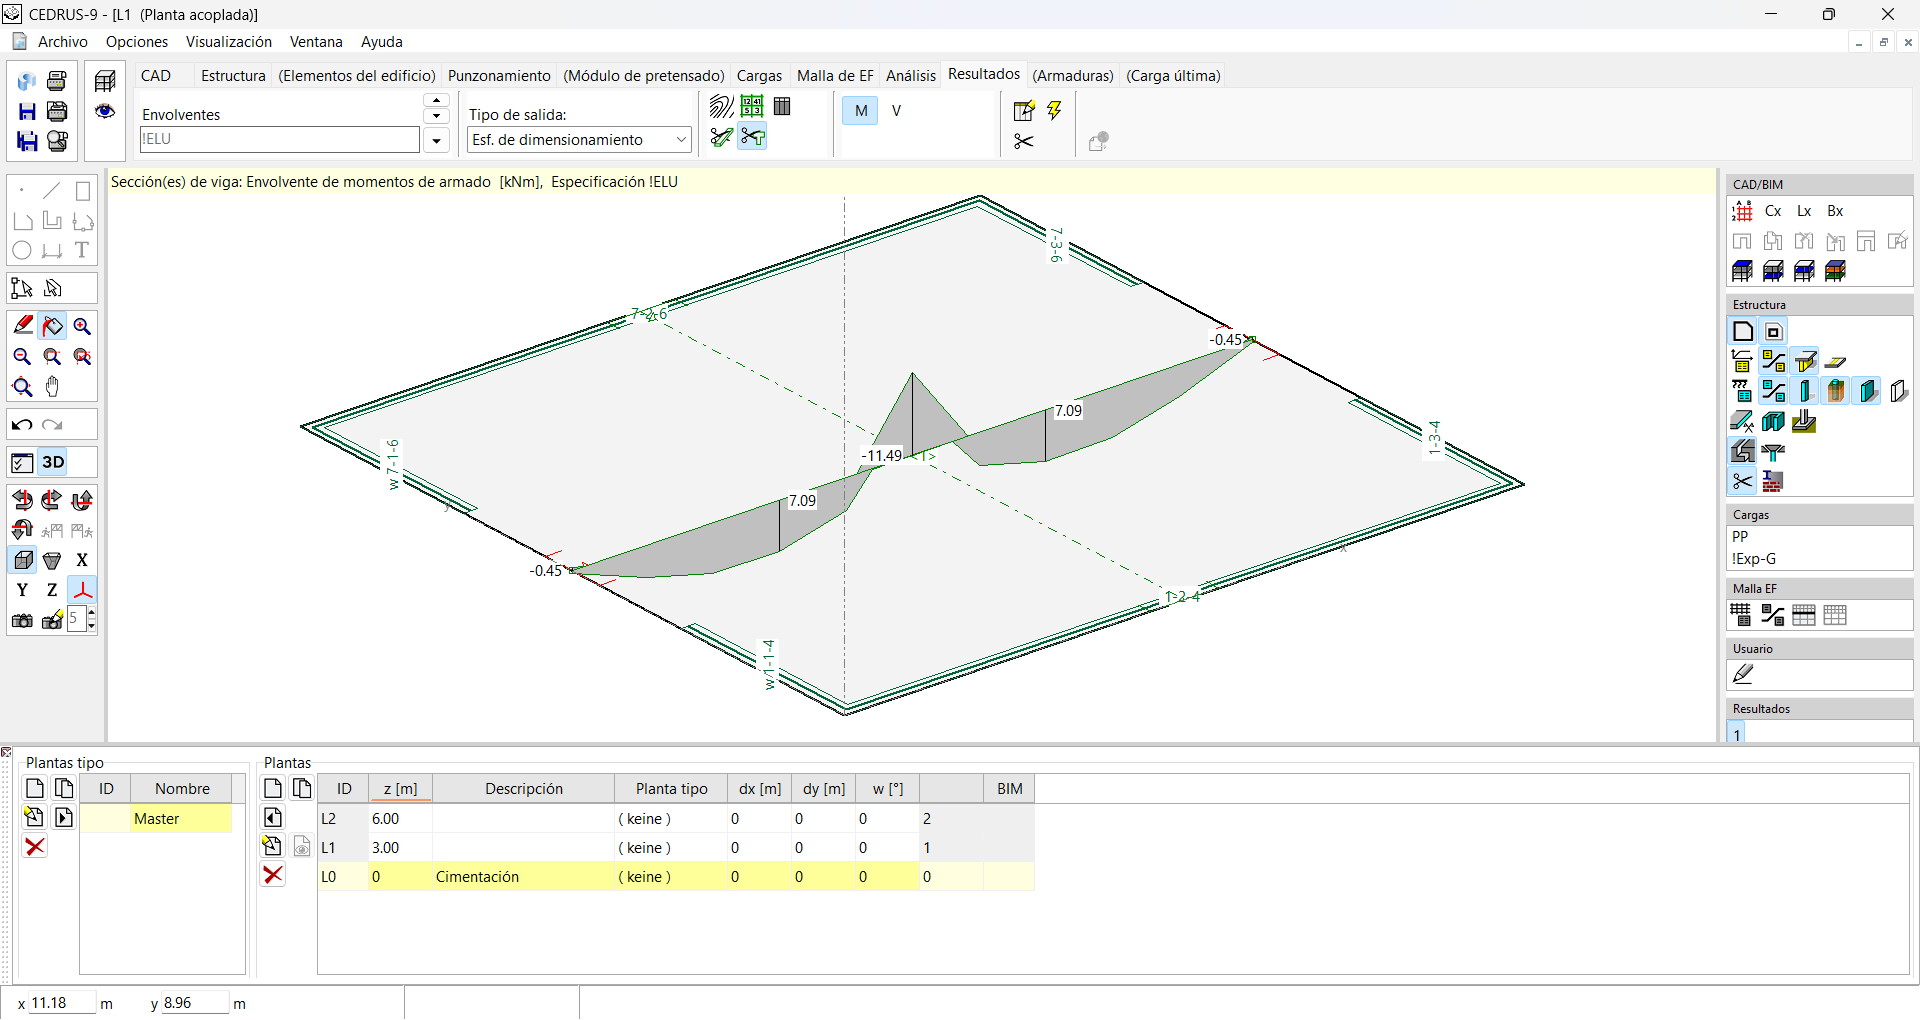Open Ventana menu
This screenshot has width=1920, height=1020.
316,42
